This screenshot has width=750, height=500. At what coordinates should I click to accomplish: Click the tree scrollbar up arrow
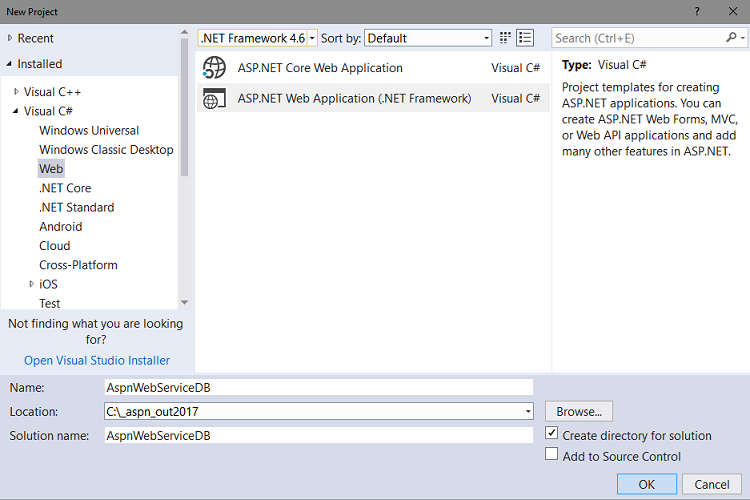(185, 32)
